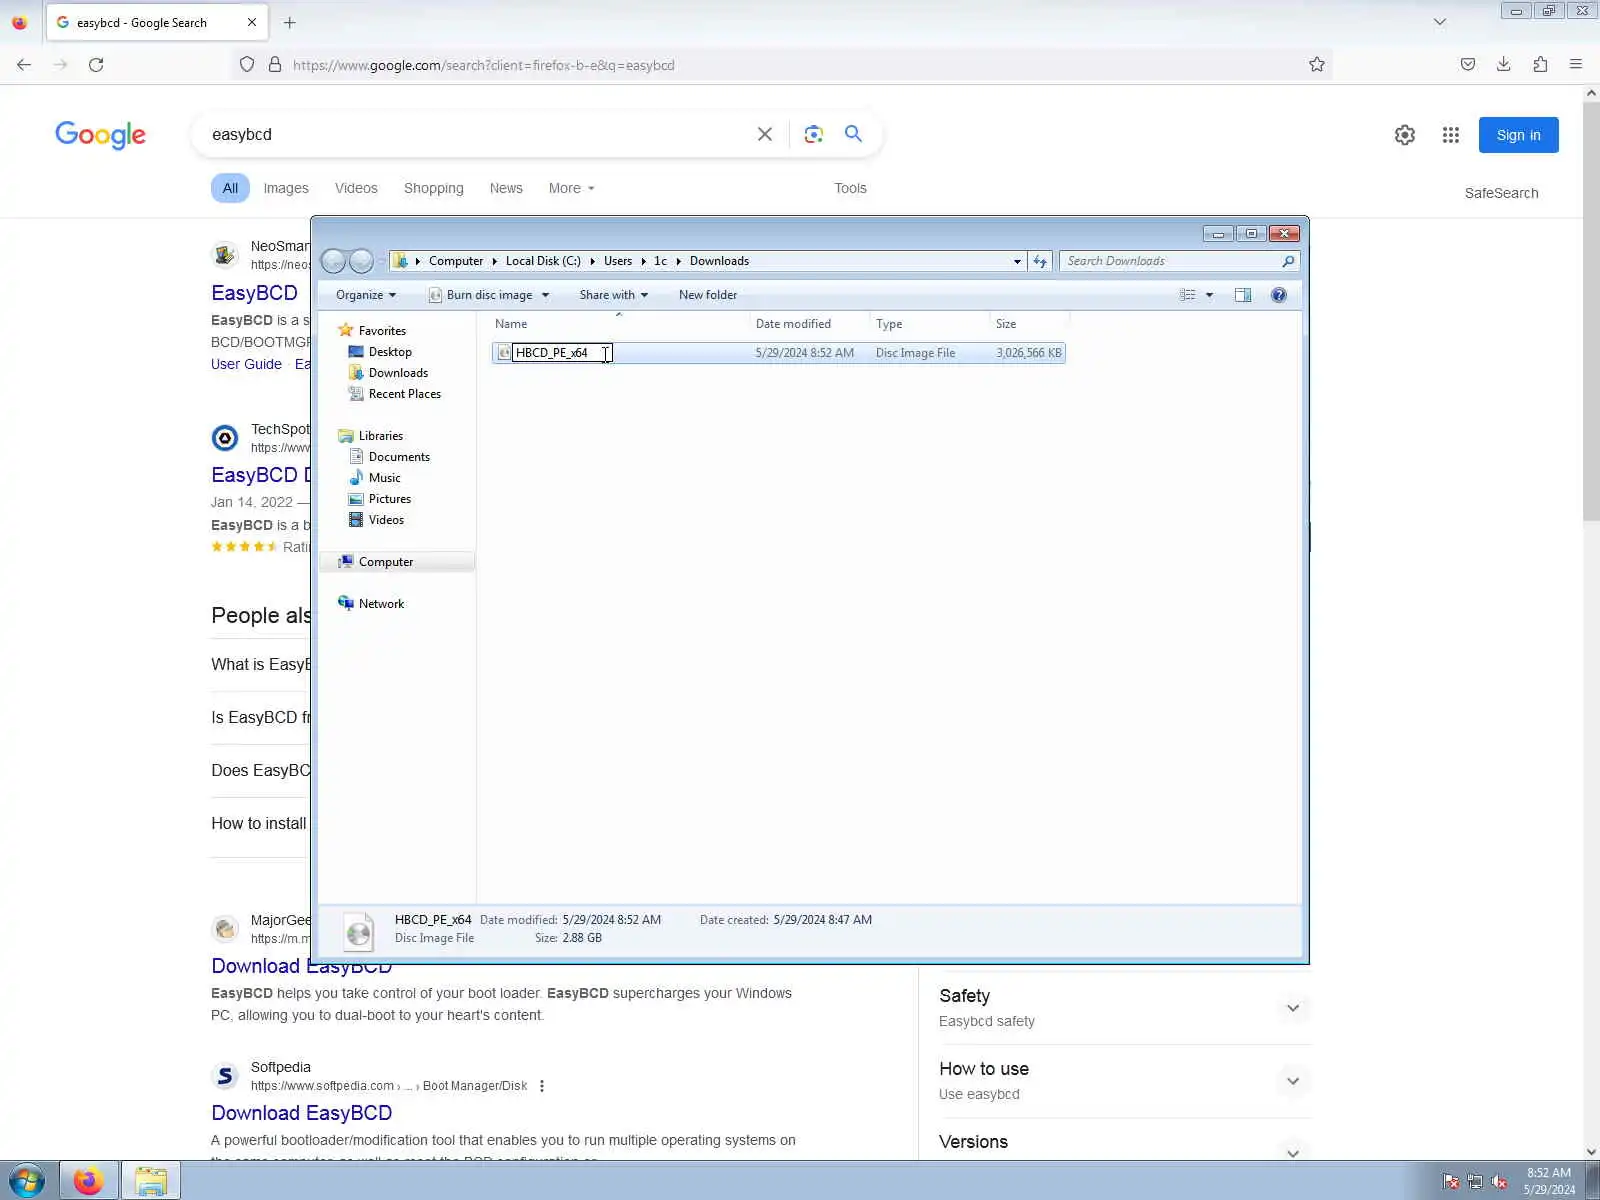Open Firefox Pocket save icon
The height and width of the screenshot is (1200, 1600).
1468,65
